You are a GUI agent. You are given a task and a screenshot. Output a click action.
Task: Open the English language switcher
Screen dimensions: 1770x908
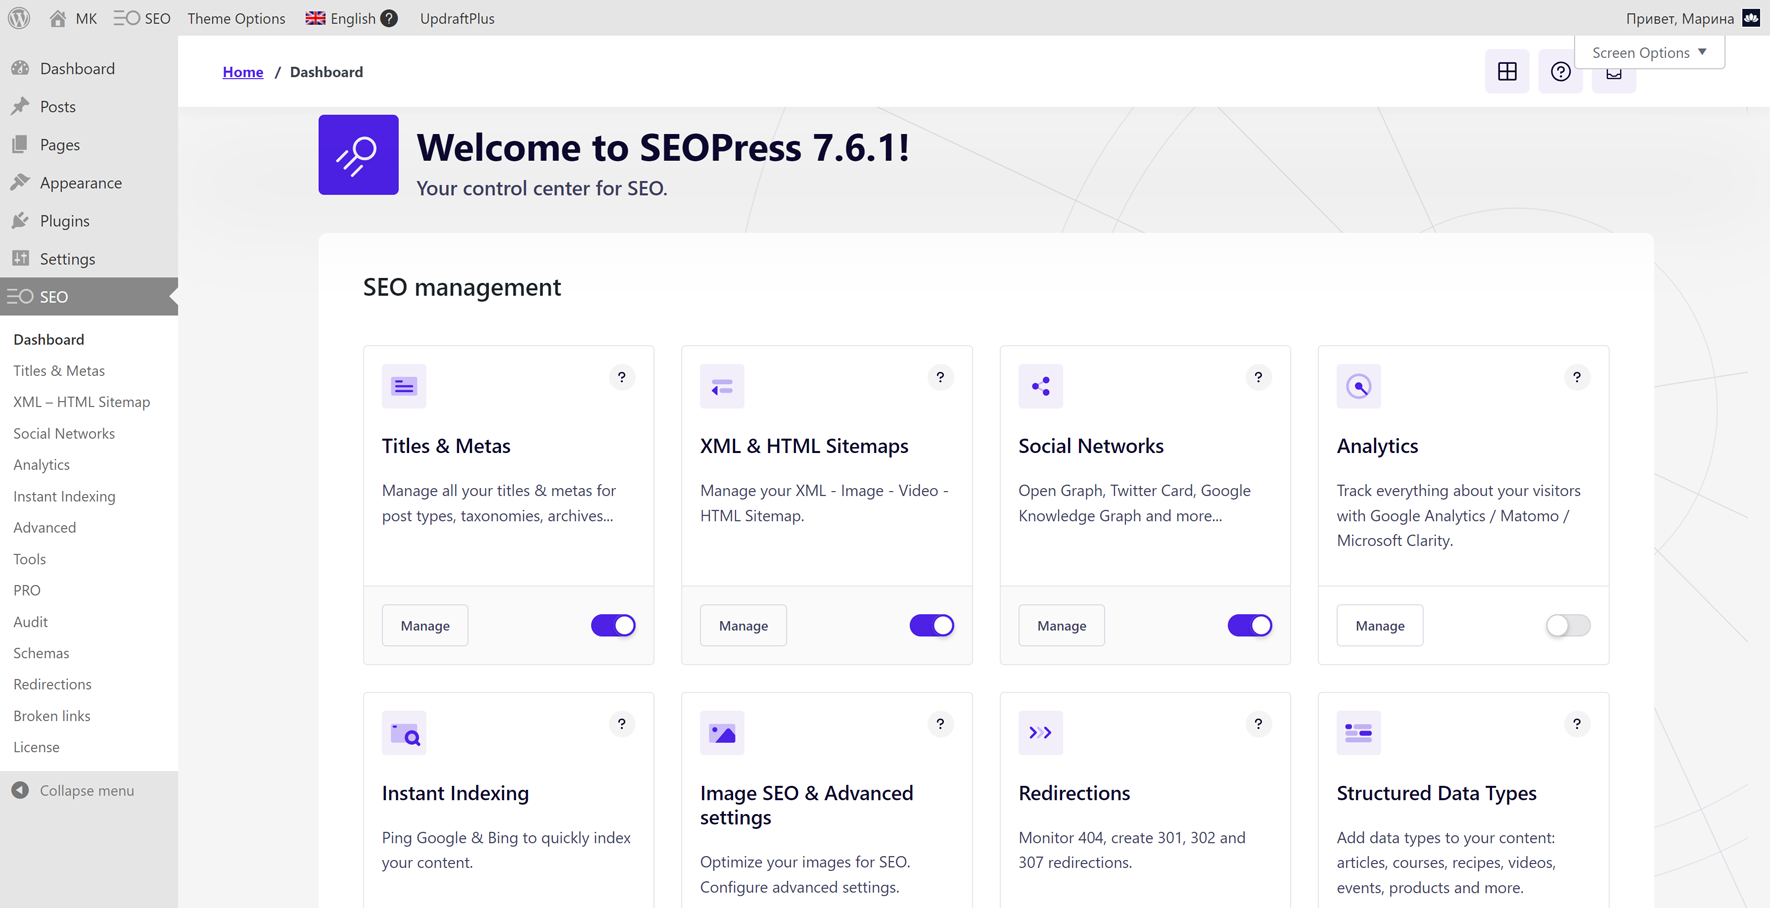(x=341, y=18)
